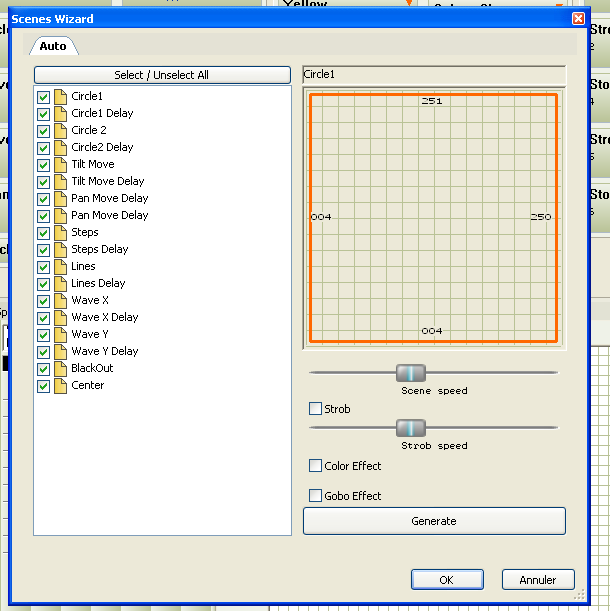610x611 pixels.
Task: Click the Circle1 scene name field
Action: tap(434, 74)
